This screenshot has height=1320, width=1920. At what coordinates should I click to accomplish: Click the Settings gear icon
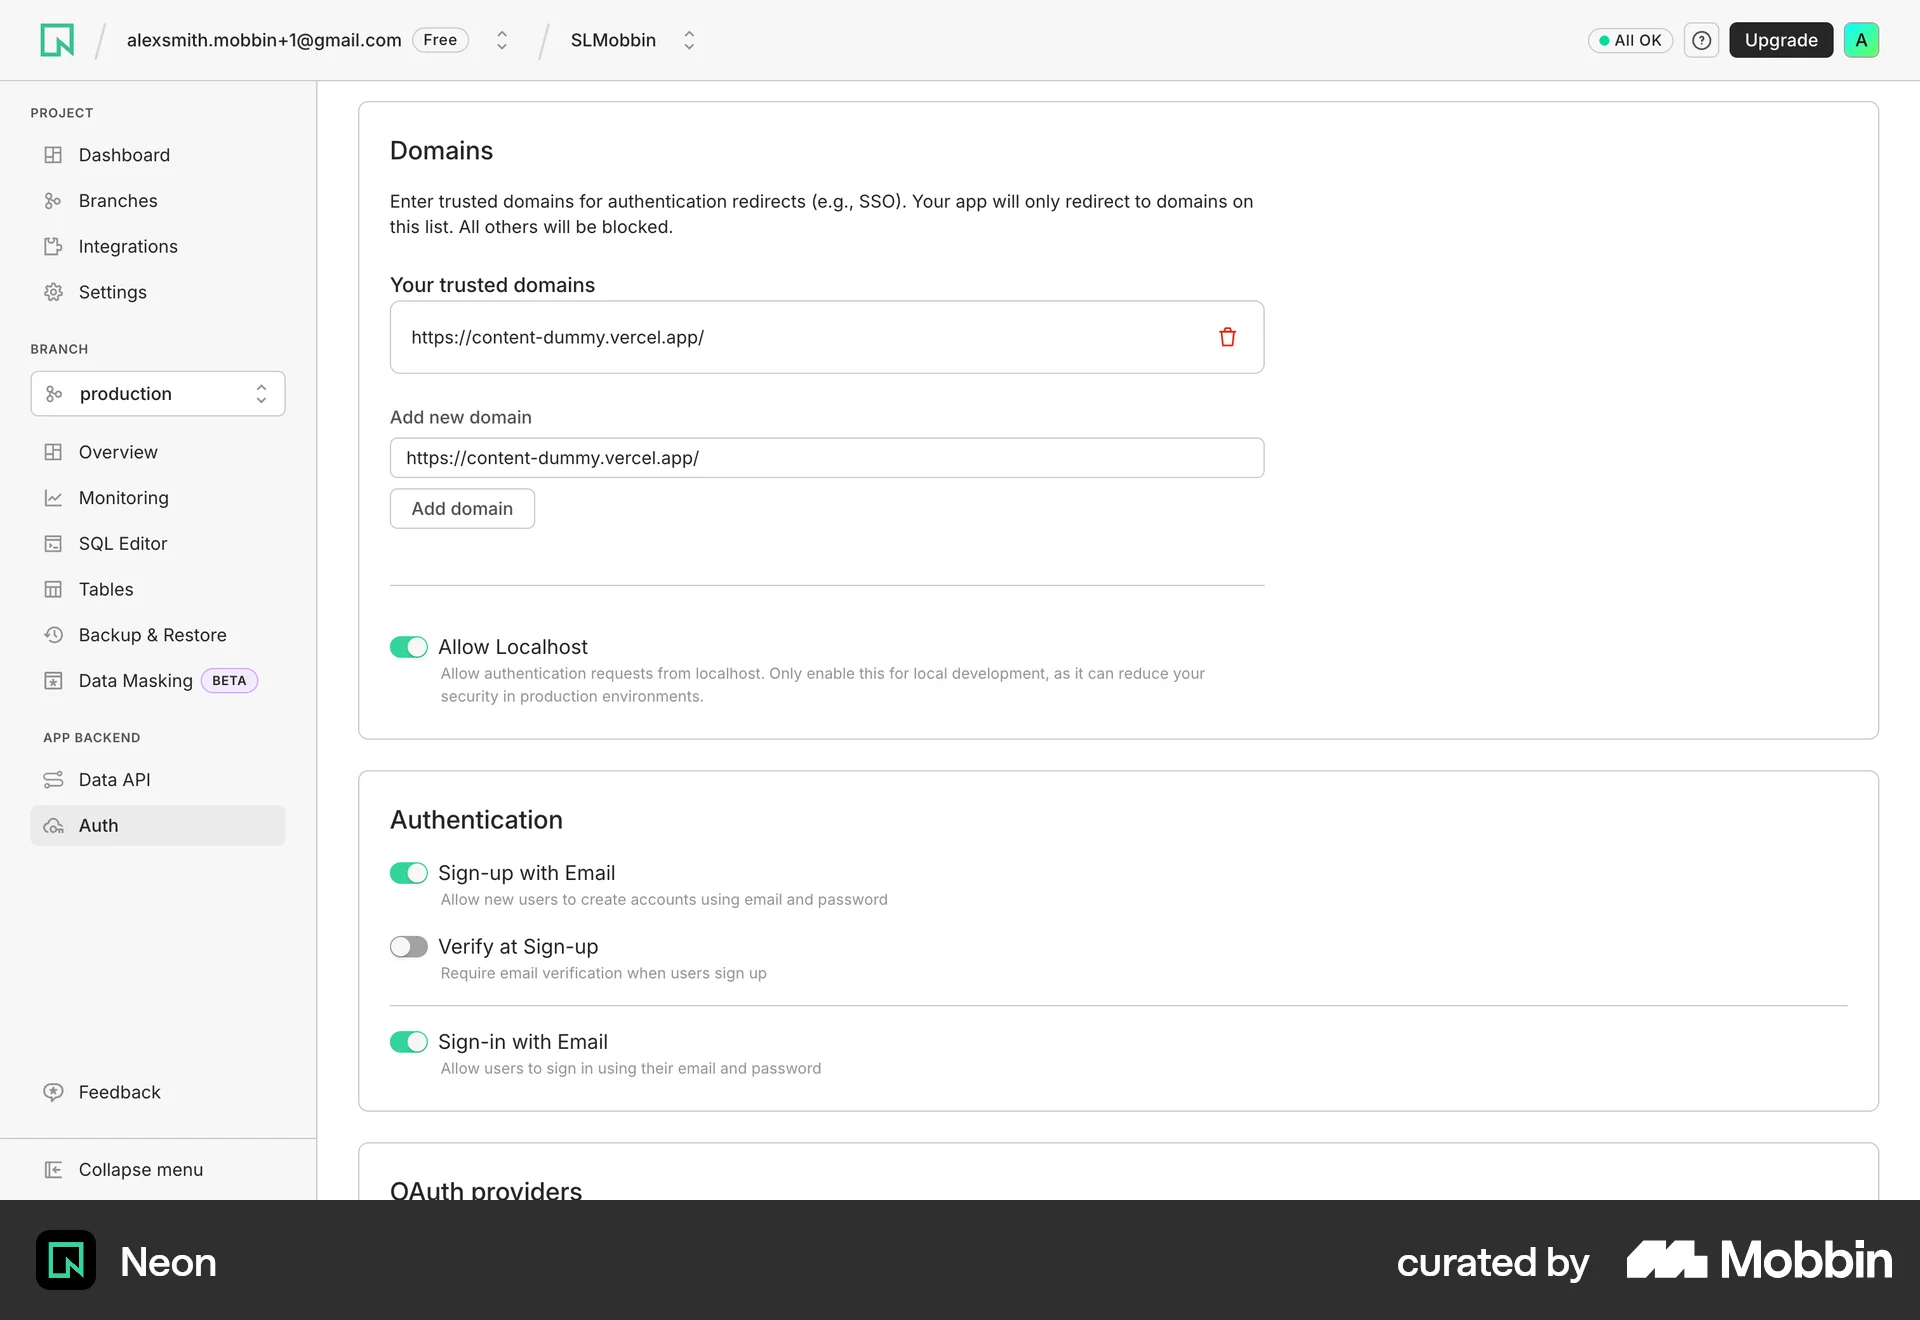53,292
